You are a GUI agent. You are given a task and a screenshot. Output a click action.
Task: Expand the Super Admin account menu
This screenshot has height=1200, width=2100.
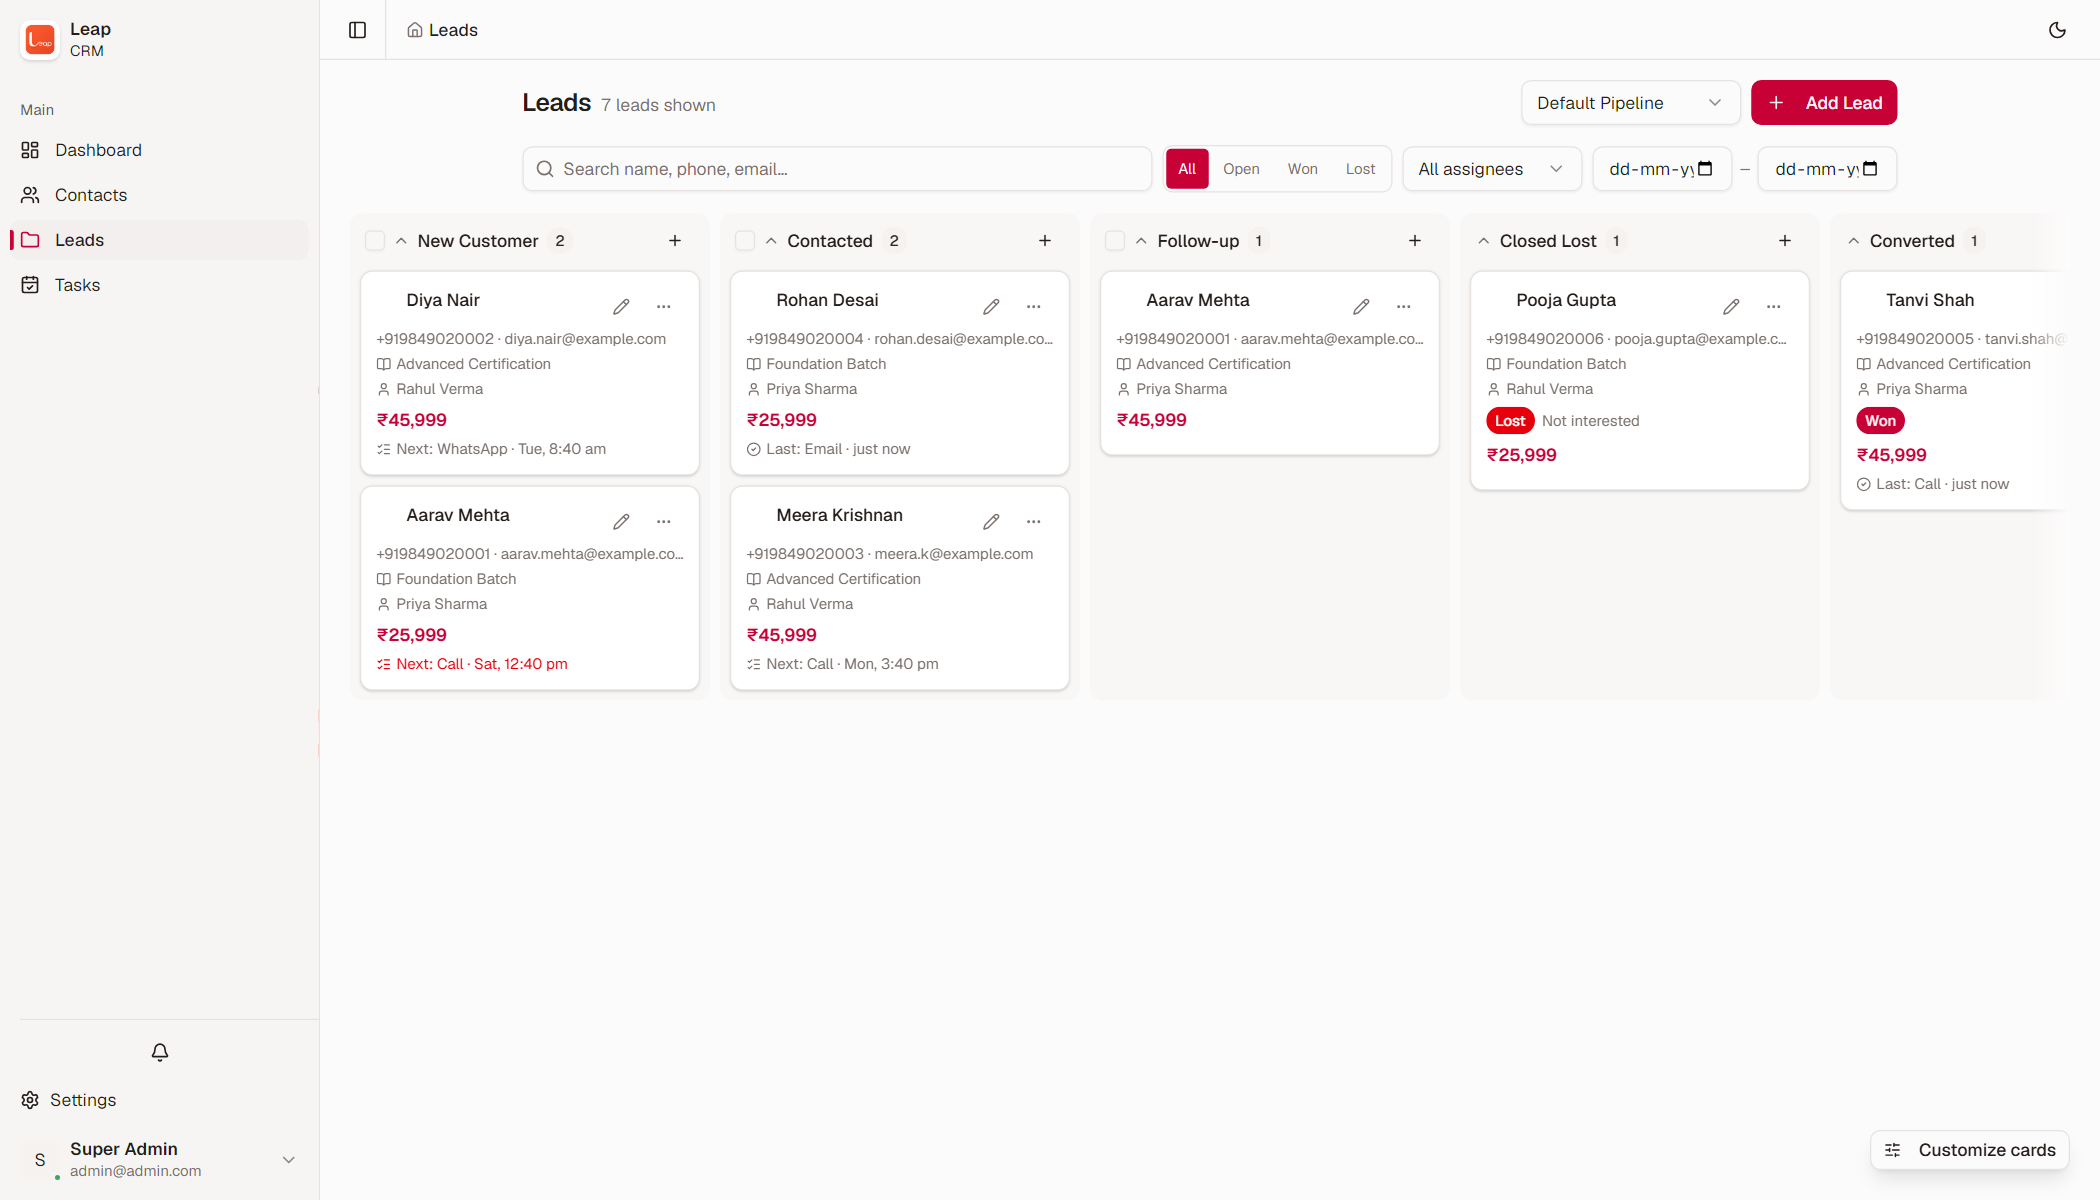click(160, 1160)
